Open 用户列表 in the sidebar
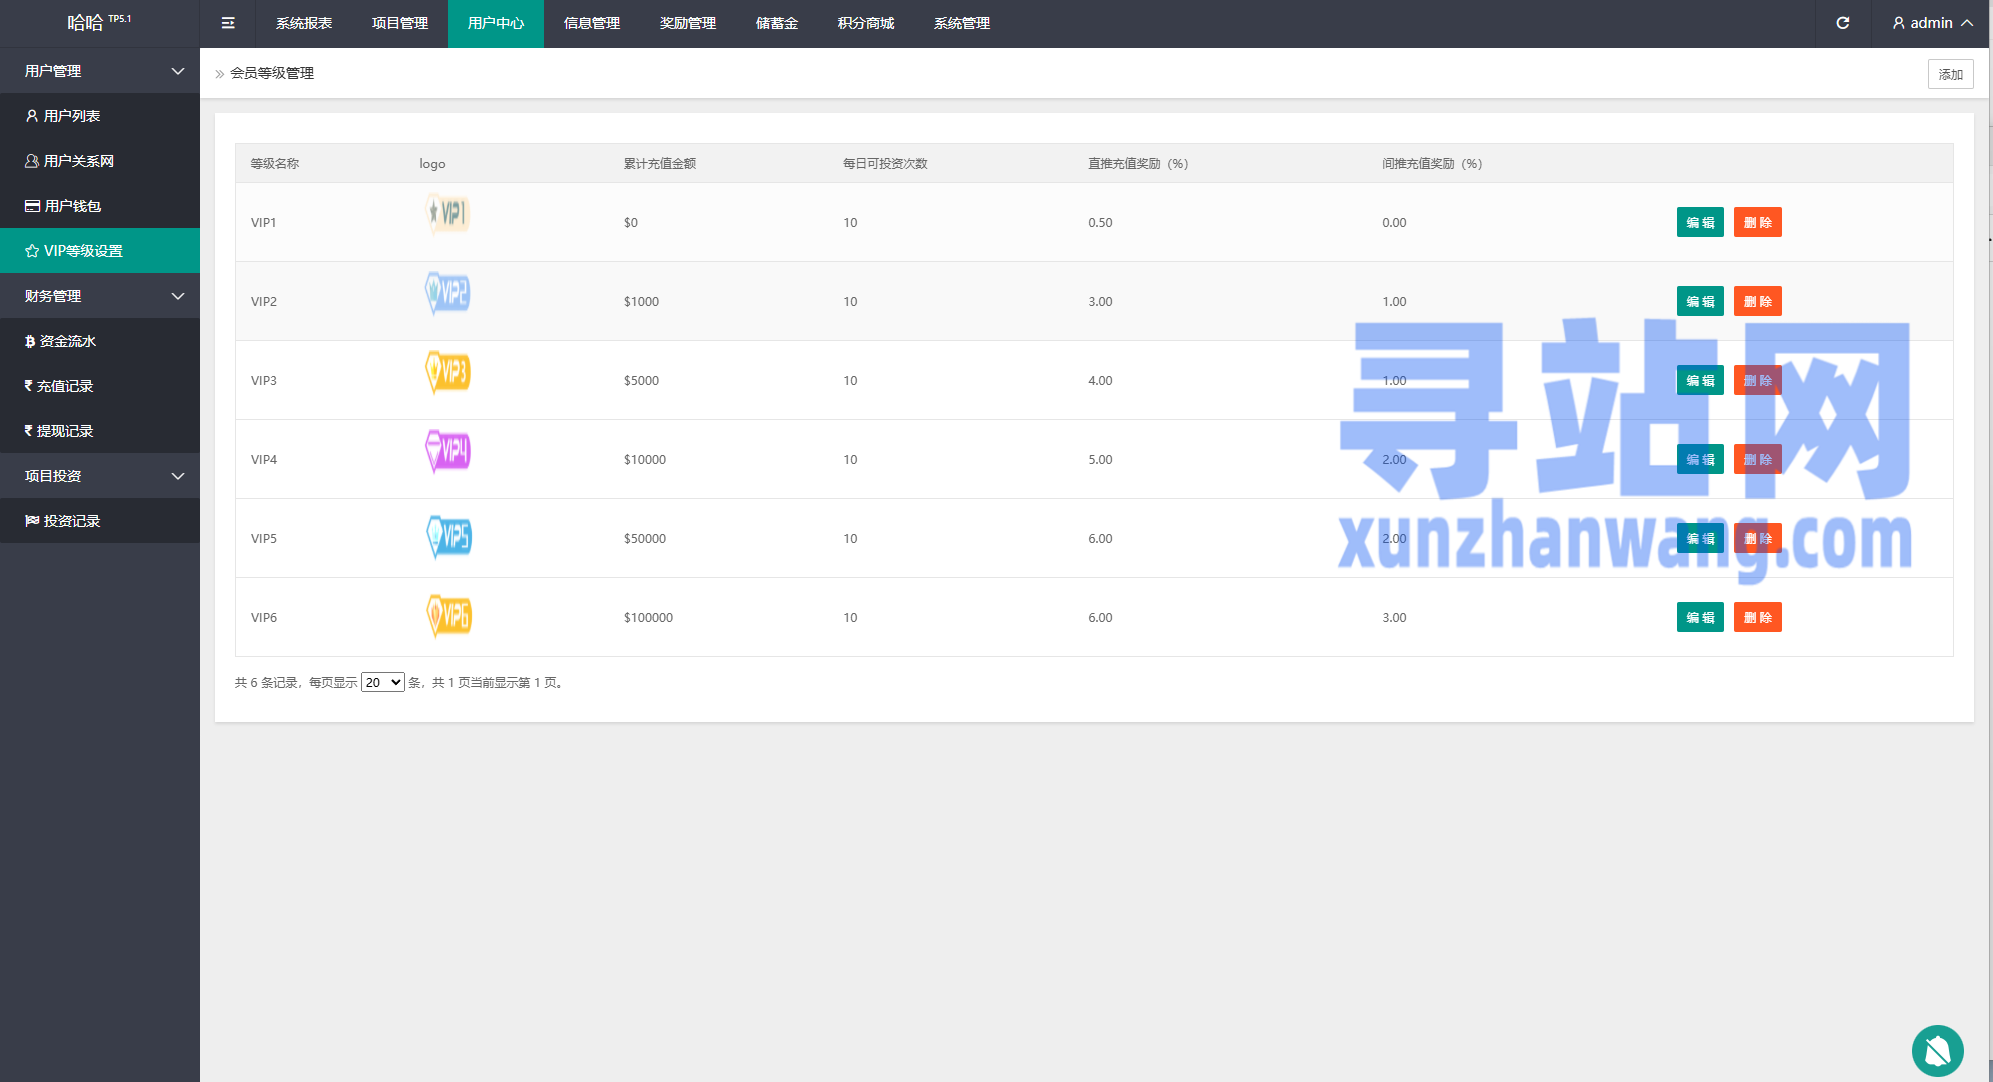 [72, 116]
